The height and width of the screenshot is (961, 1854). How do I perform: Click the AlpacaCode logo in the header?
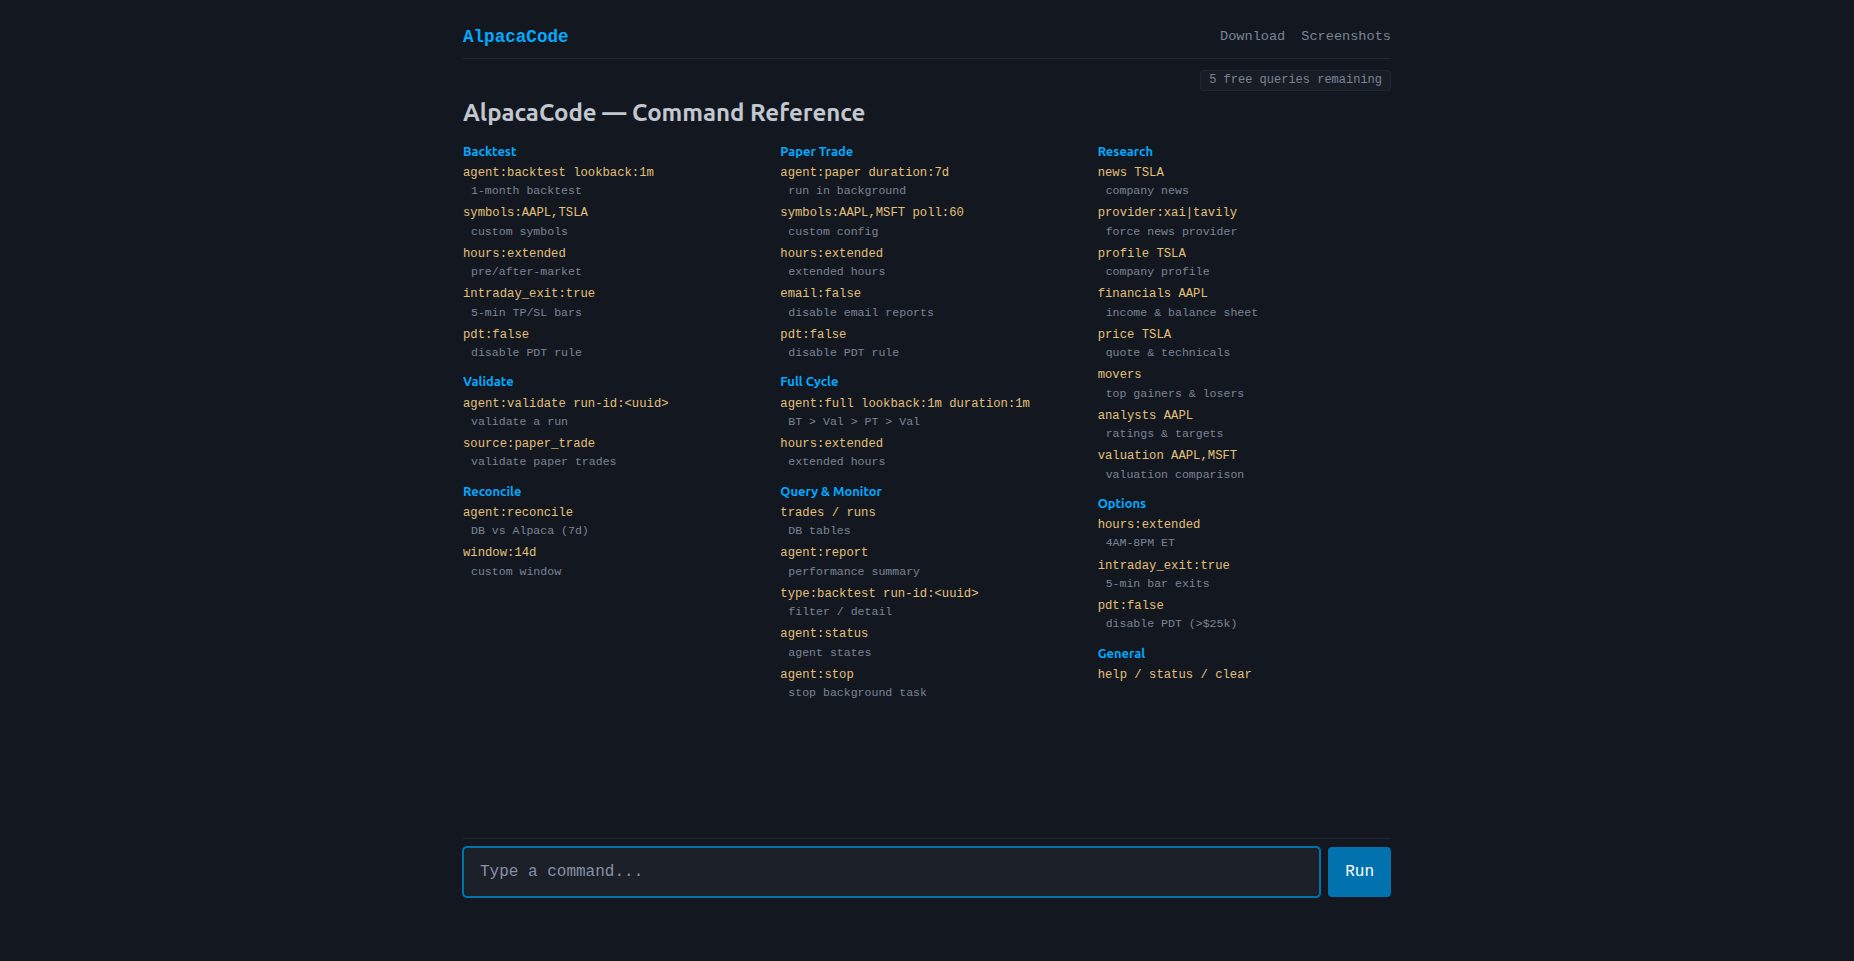point(515,35)
